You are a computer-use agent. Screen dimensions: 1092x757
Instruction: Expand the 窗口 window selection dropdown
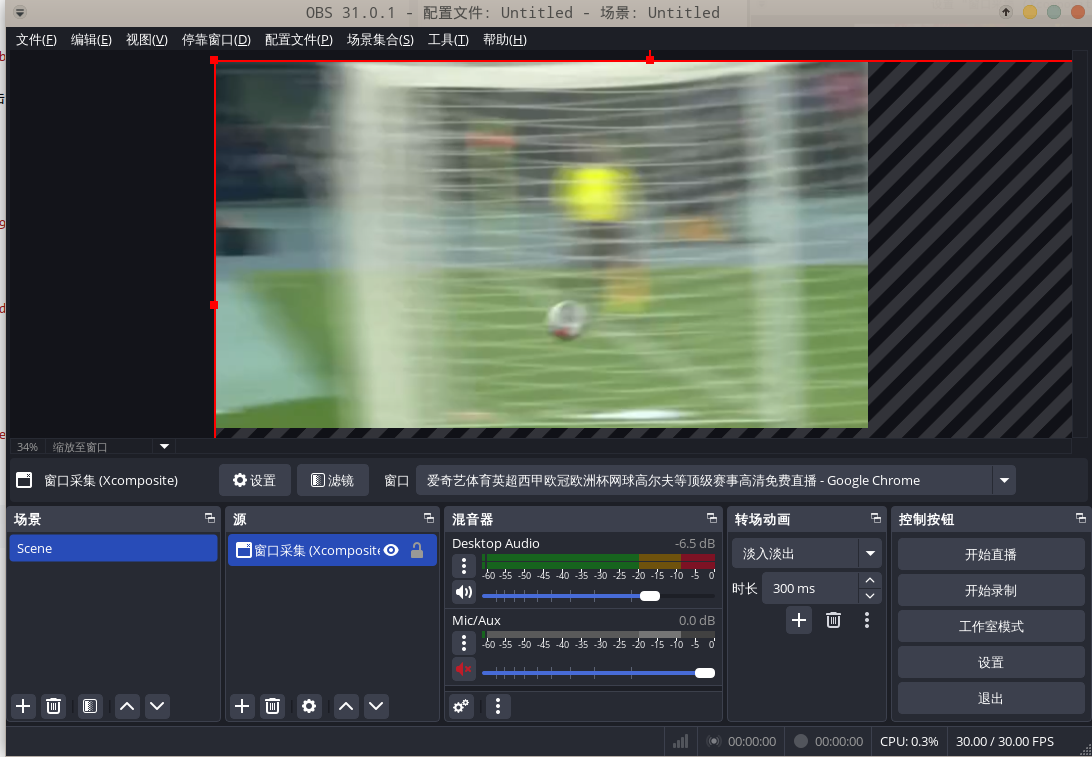[x=1004, y=480]
